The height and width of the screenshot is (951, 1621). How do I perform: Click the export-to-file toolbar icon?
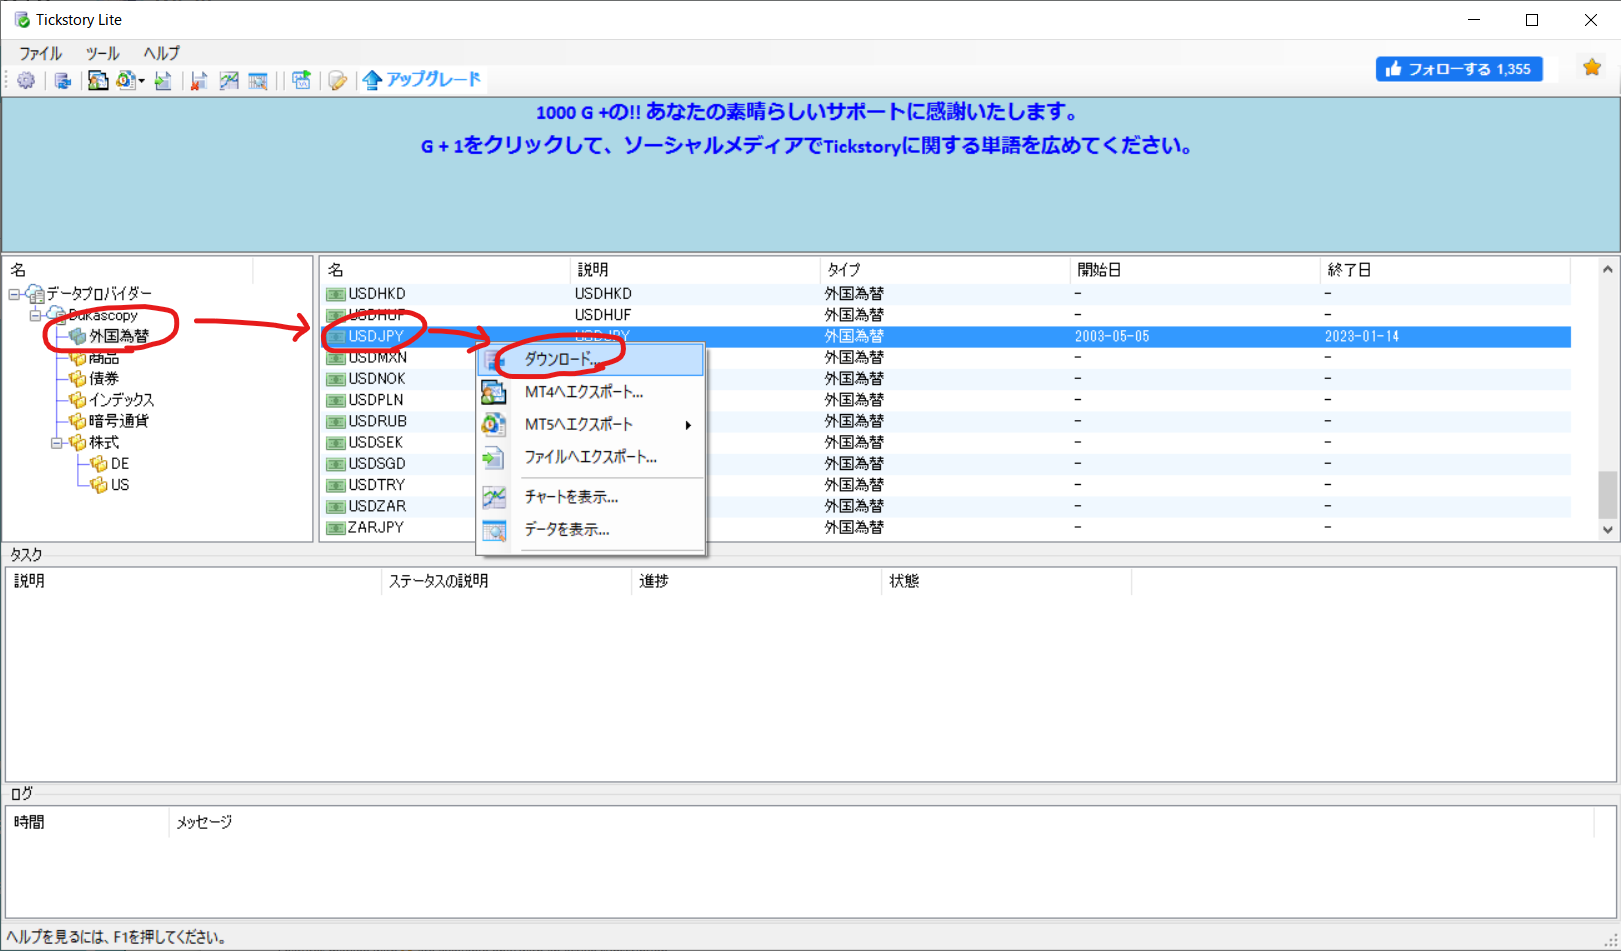pos(163,80)
